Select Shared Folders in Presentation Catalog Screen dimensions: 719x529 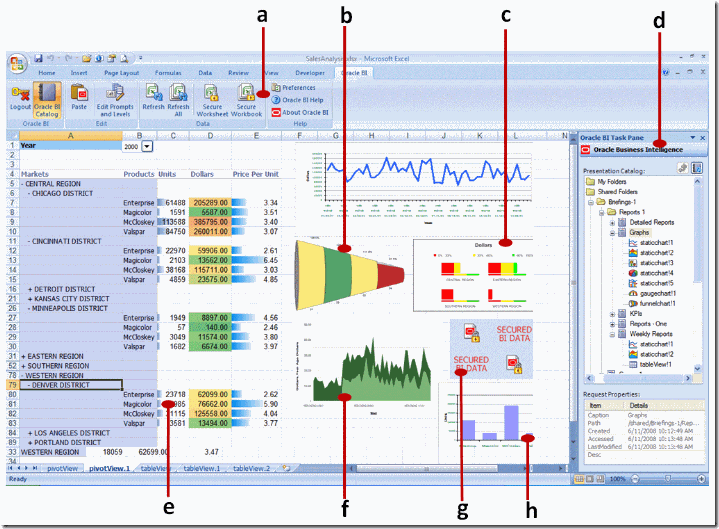pos(612,192)
